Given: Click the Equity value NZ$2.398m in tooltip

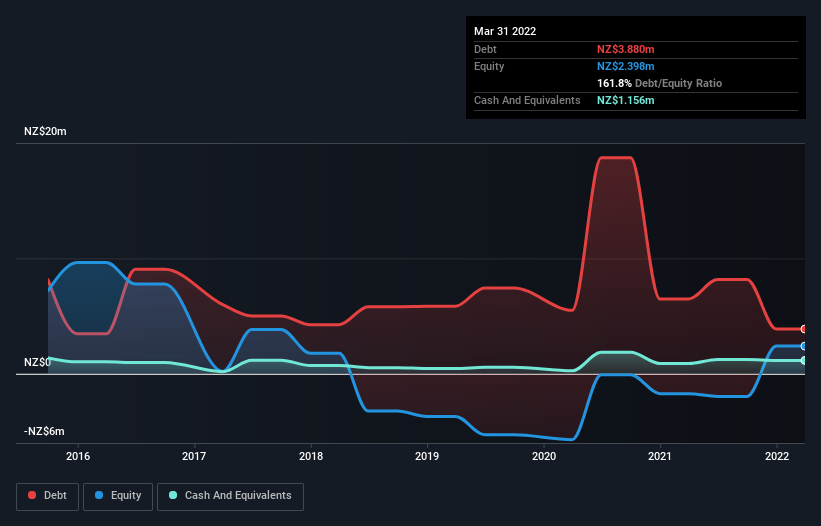Looking at the screenshot, I should click(626, 66).
